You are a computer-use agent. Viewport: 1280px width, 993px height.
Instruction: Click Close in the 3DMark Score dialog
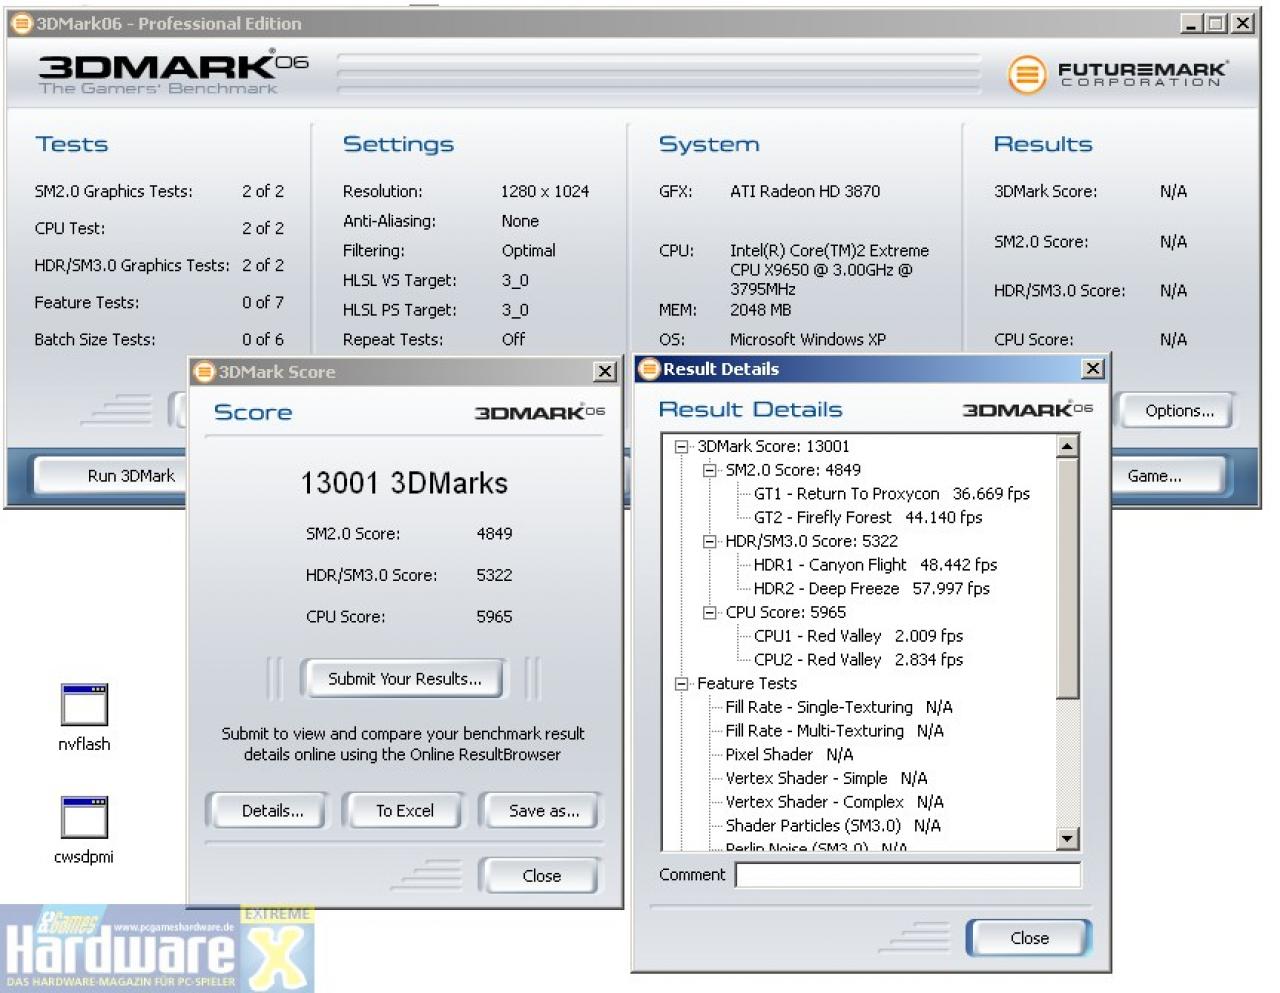tap(541, 876)
